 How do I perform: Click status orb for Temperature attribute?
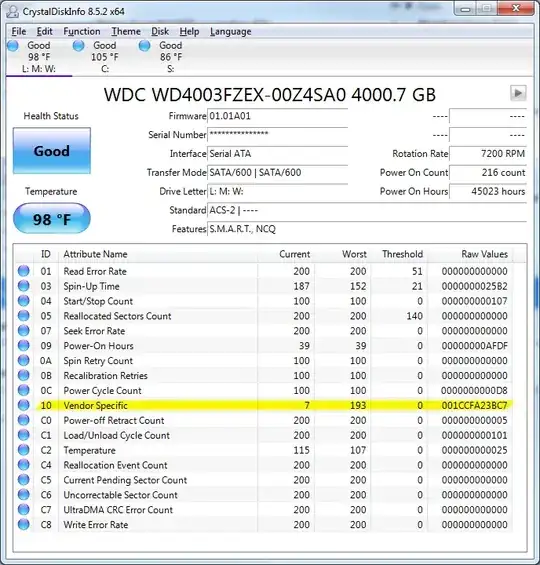(24, 450)
